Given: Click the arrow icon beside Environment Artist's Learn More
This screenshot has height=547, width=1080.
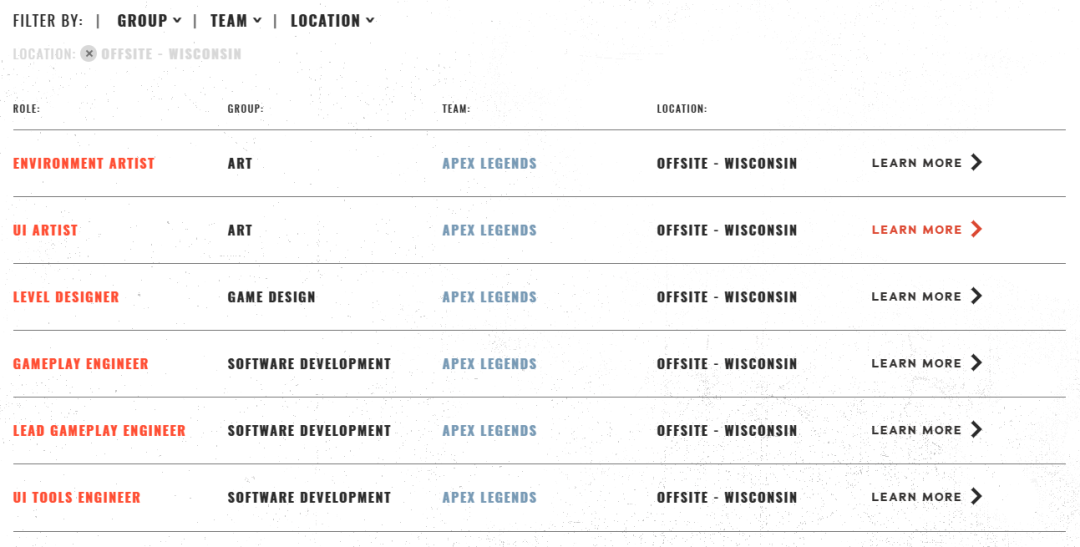Looking at the screenshot, I should point(976,163).
